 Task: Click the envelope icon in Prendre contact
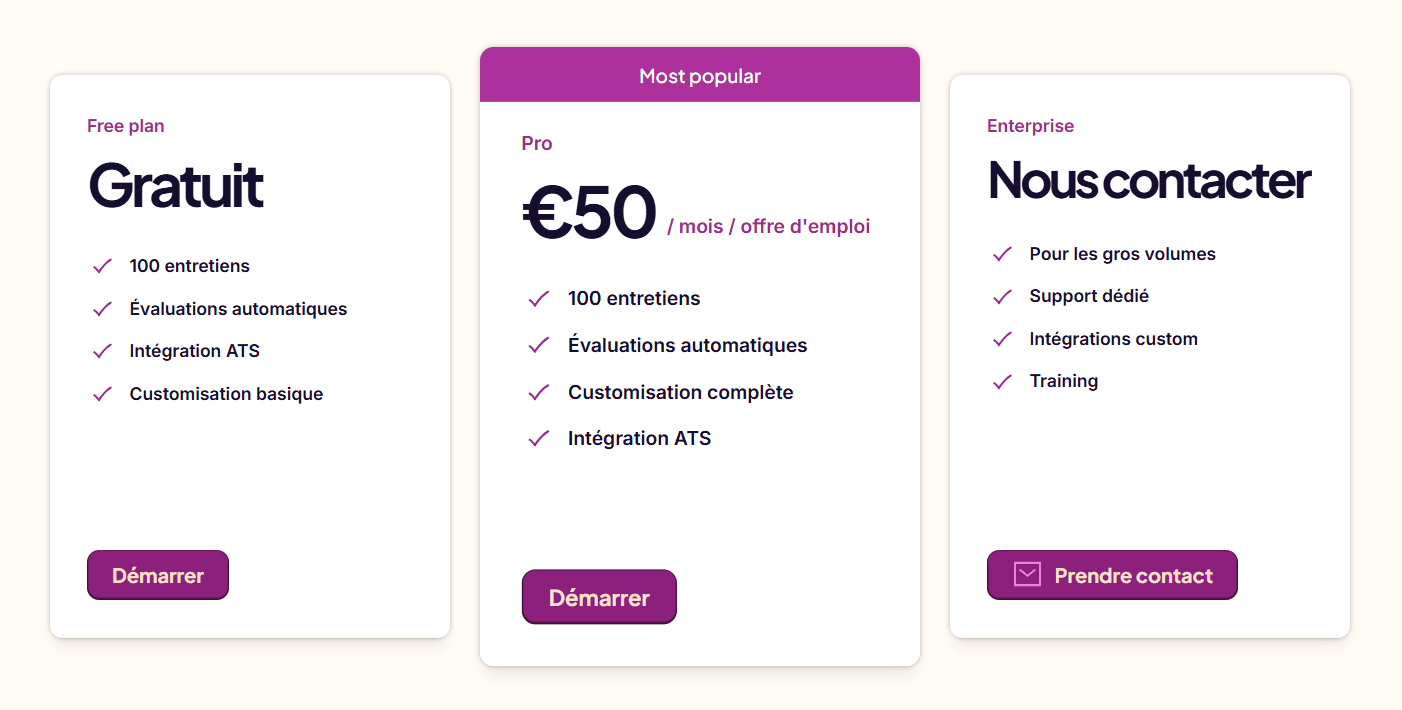click(x=1027, y=574)
